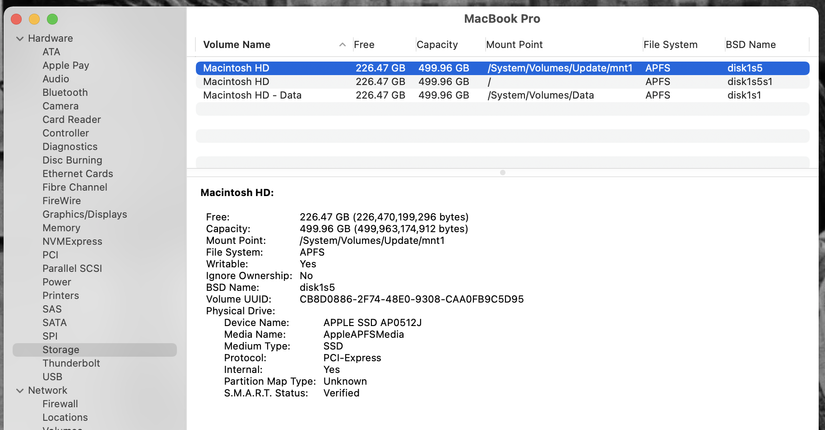Select SPI in the sidebar
825x430 pixels.
pos(50,336)
